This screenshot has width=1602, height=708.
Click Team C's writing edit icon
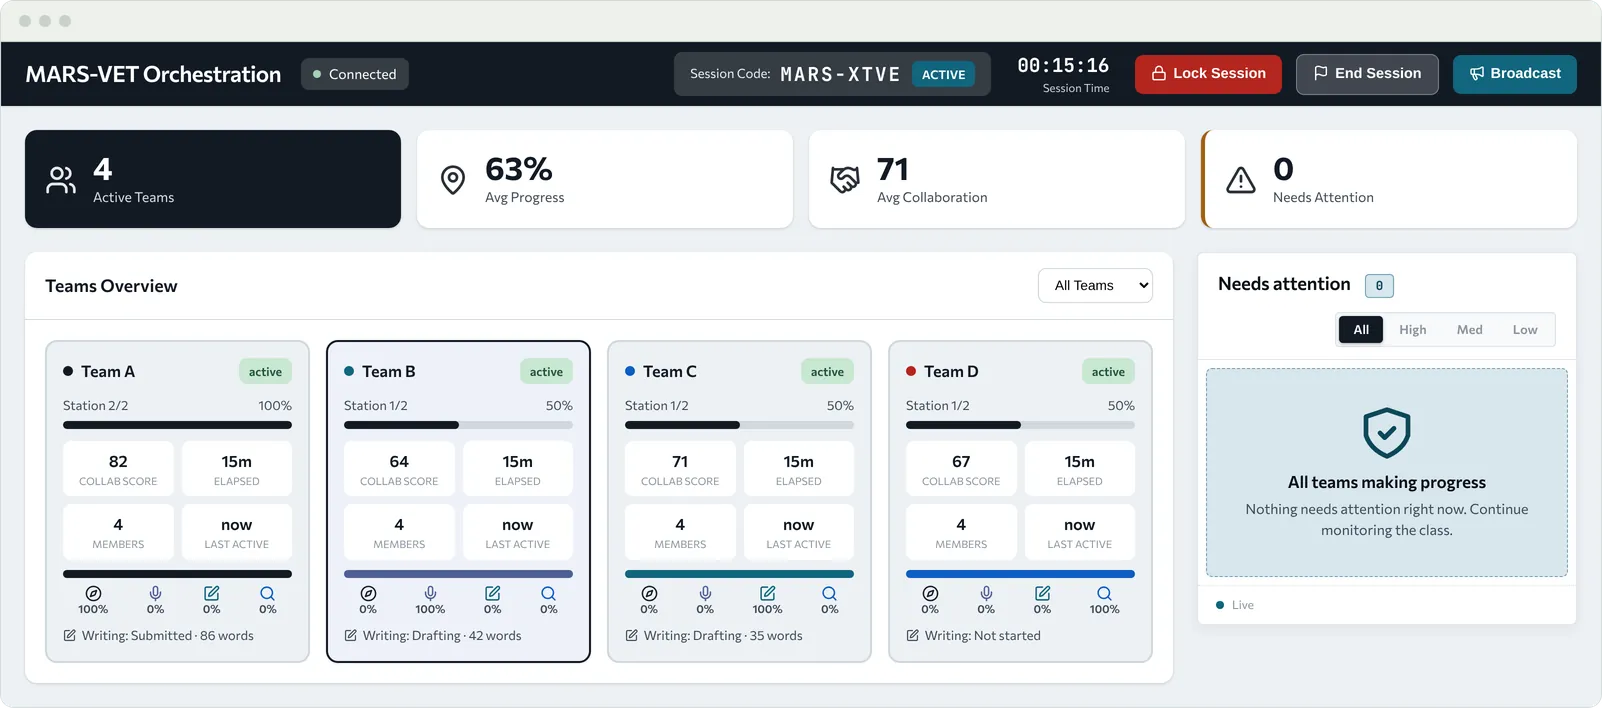coord(767,593)
